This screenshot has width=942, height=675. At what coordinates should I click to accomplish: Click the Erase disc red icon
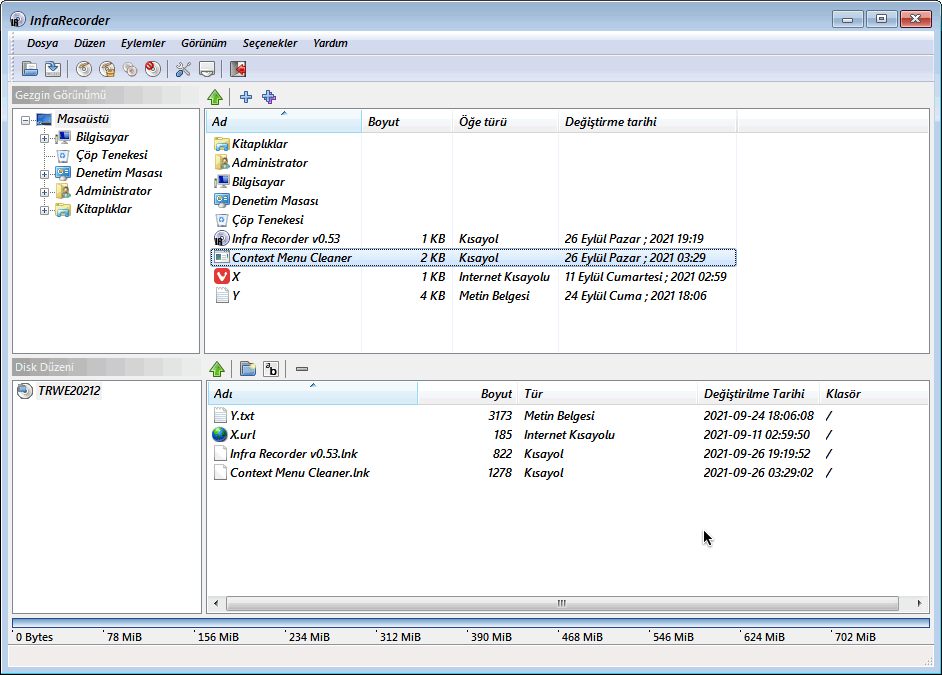pyautogui.click(x=153, y=69)
